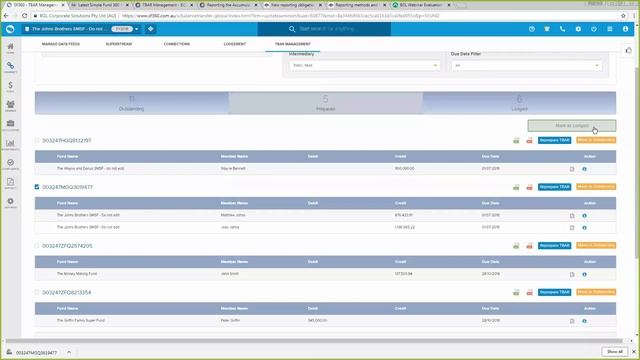Click Reprepare TBAR for 003247HGQ8132197
The image size is (640, 360).
click(554, 140)
